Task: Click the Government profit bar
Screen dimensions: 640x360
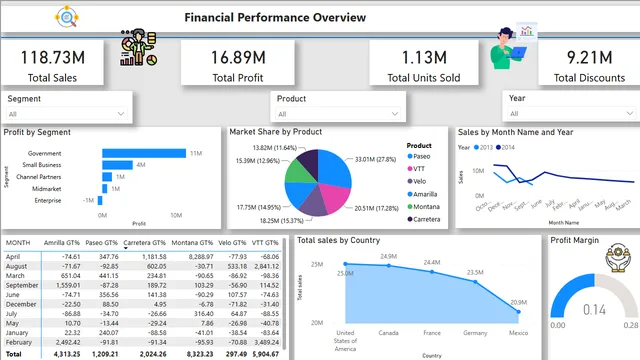Action: click(144, 153)
